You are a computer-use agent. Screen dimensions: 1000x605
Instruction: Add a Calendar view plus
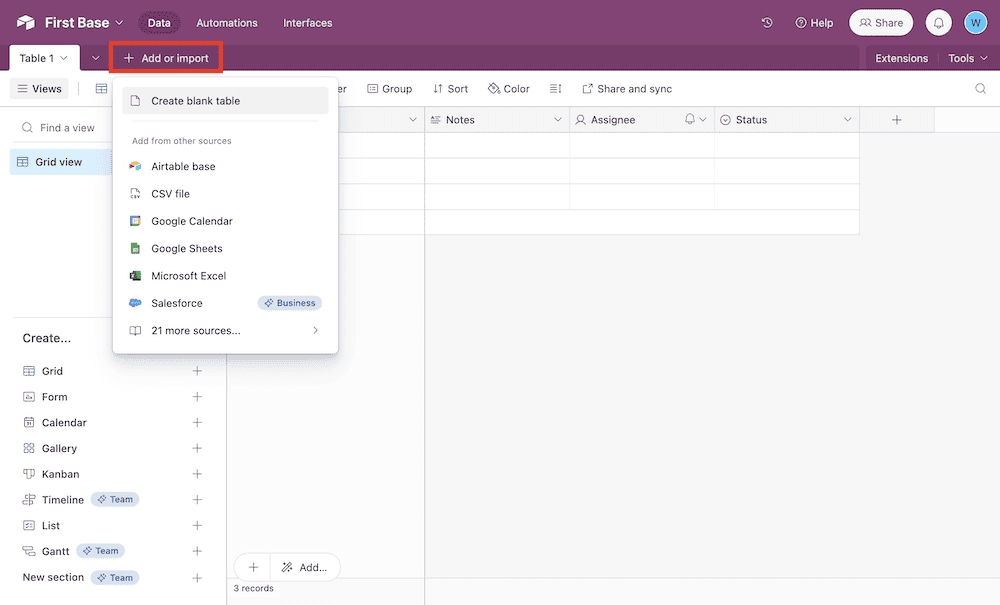point(197,423)
